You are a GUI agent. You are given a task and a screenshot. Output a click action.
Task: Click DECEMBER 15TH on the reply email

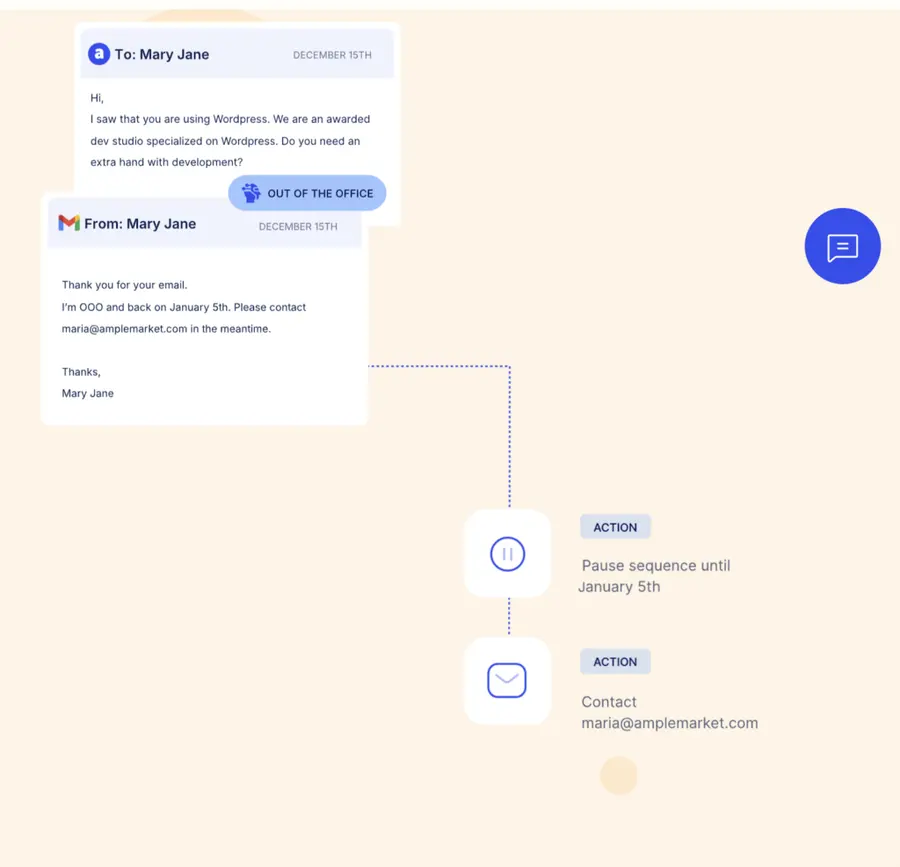(298, 227)
